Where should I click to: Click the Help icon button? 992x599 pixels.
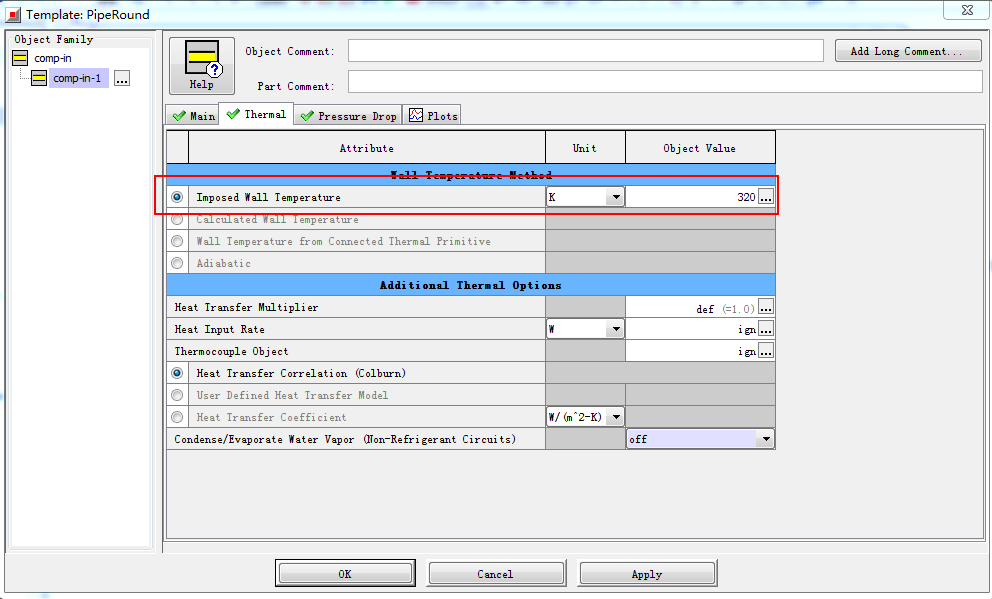point(201,66)
